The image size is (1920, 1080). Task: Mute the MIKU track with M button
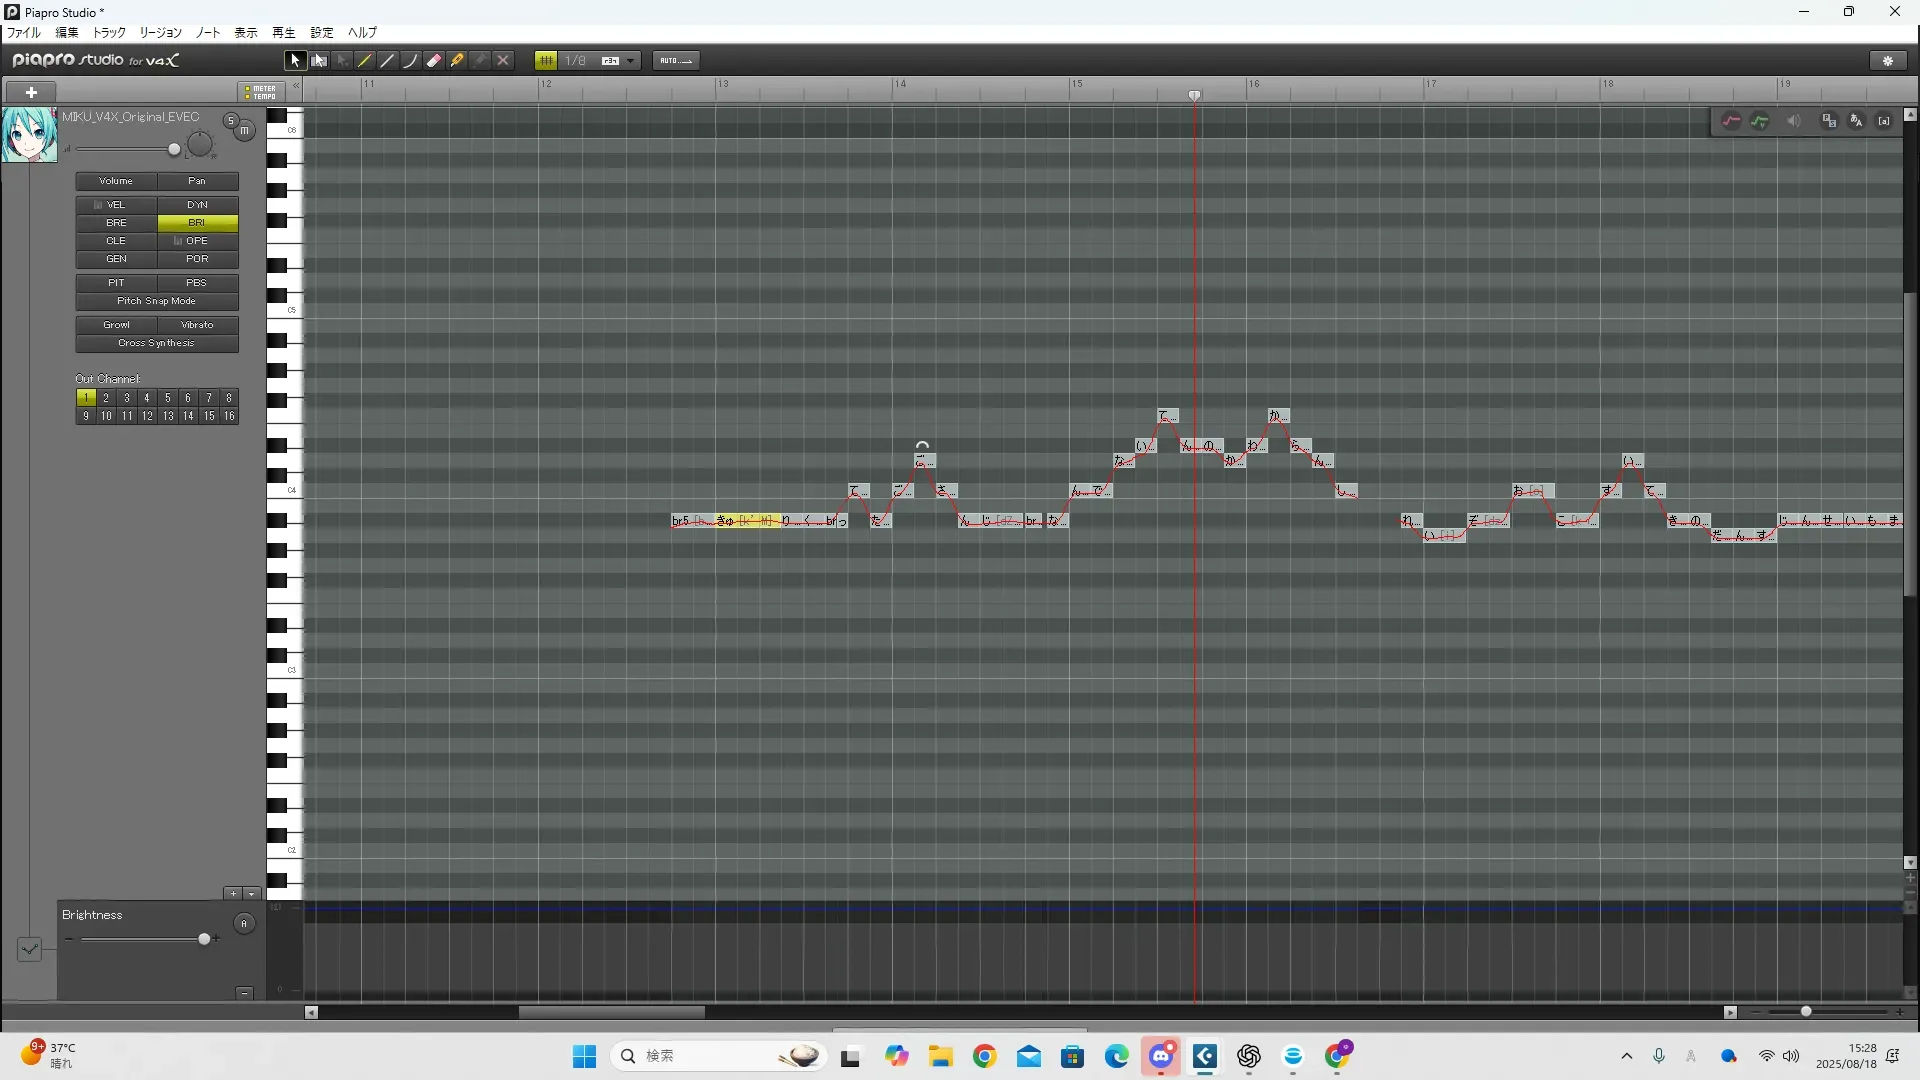tap(245, 131)
